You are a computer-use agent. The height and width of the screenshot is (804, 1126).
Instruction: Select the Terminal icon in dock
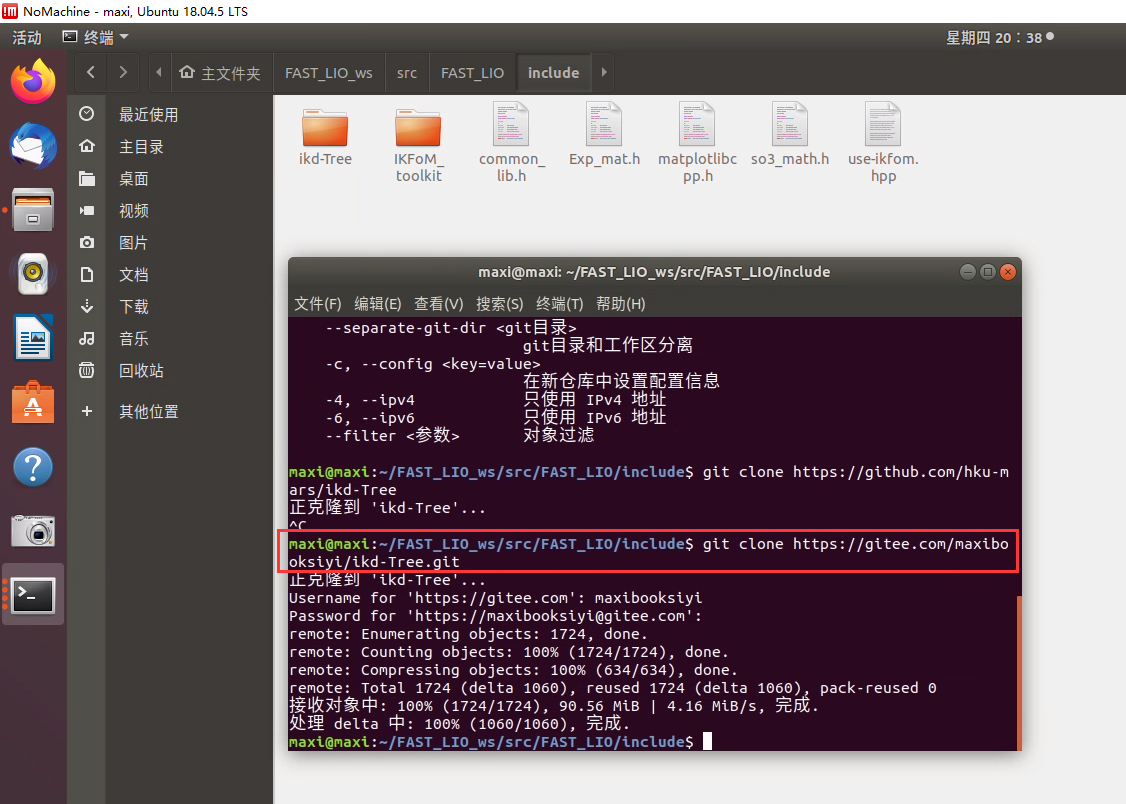click(x=33, y=595)
